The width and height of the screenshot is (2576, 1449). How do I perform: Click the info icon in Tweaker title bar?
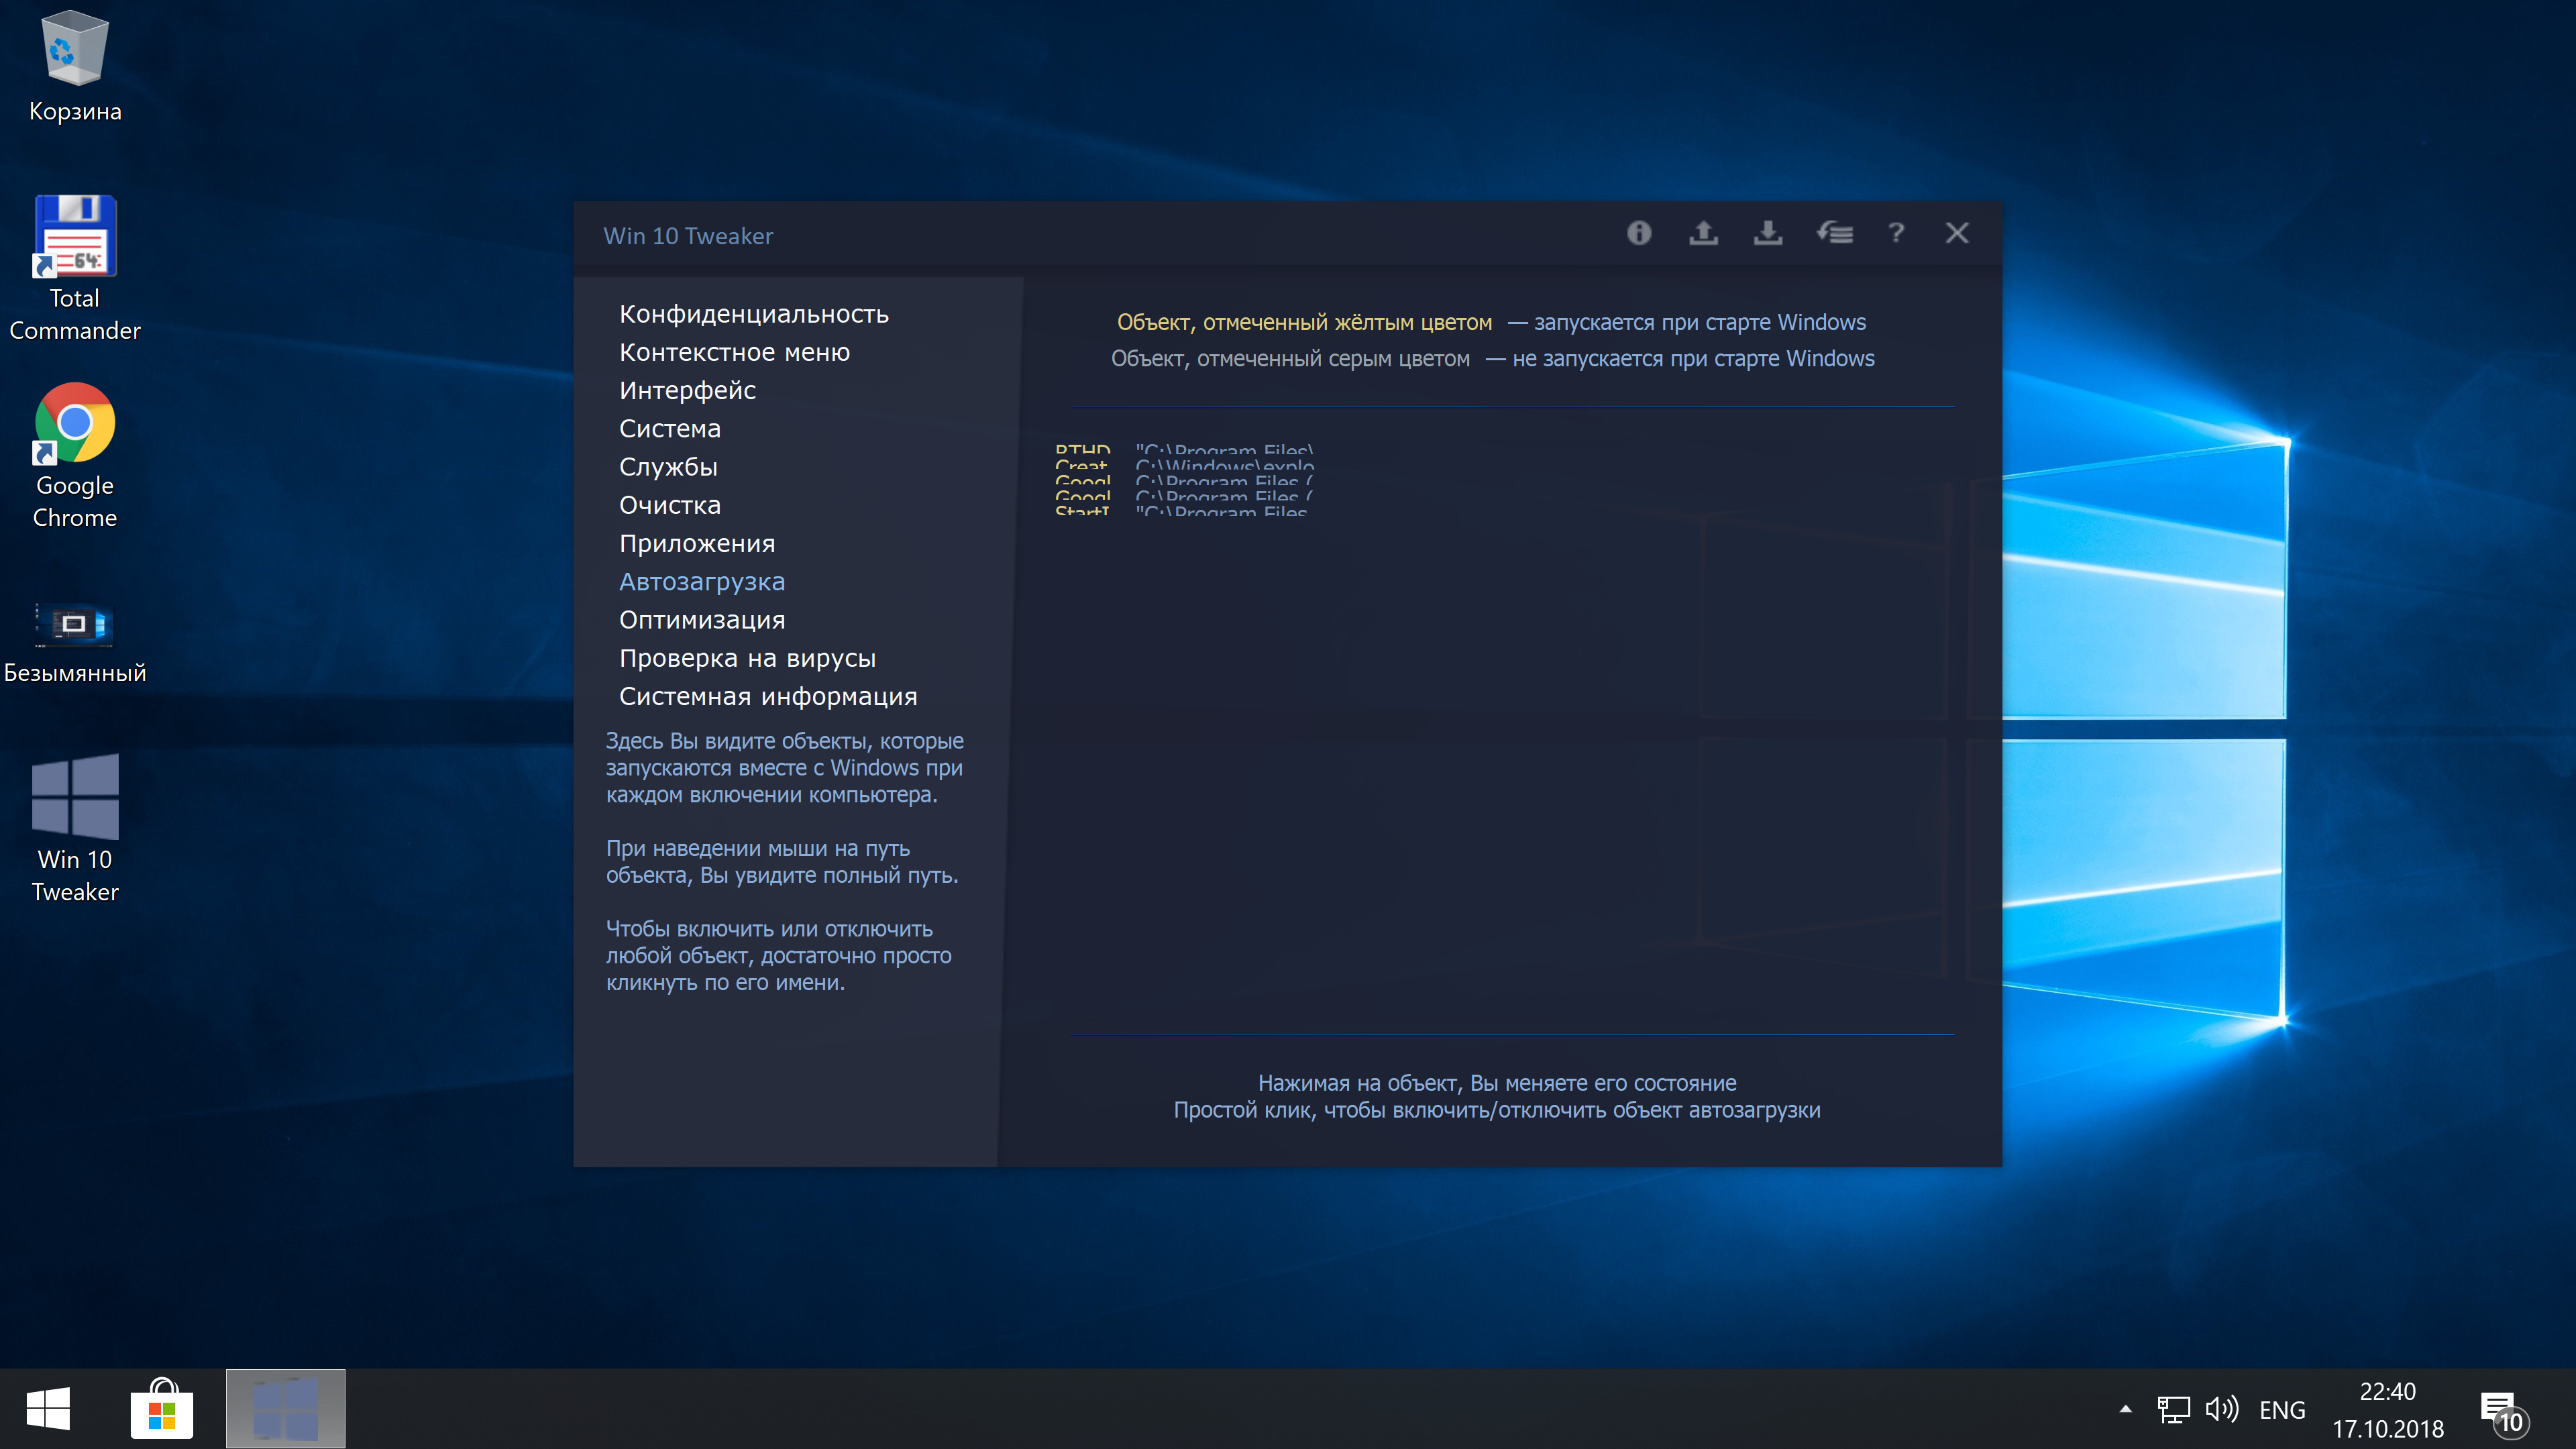[1638, 233]
